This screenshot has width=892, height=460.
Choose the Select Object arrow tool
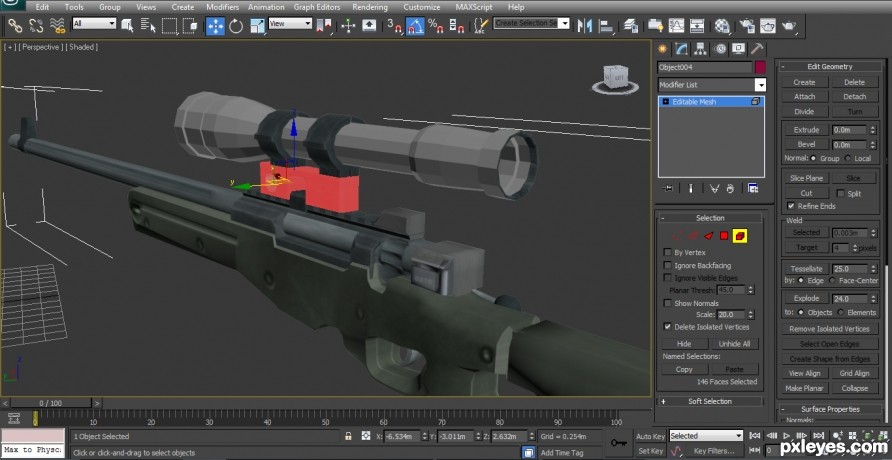127,25
